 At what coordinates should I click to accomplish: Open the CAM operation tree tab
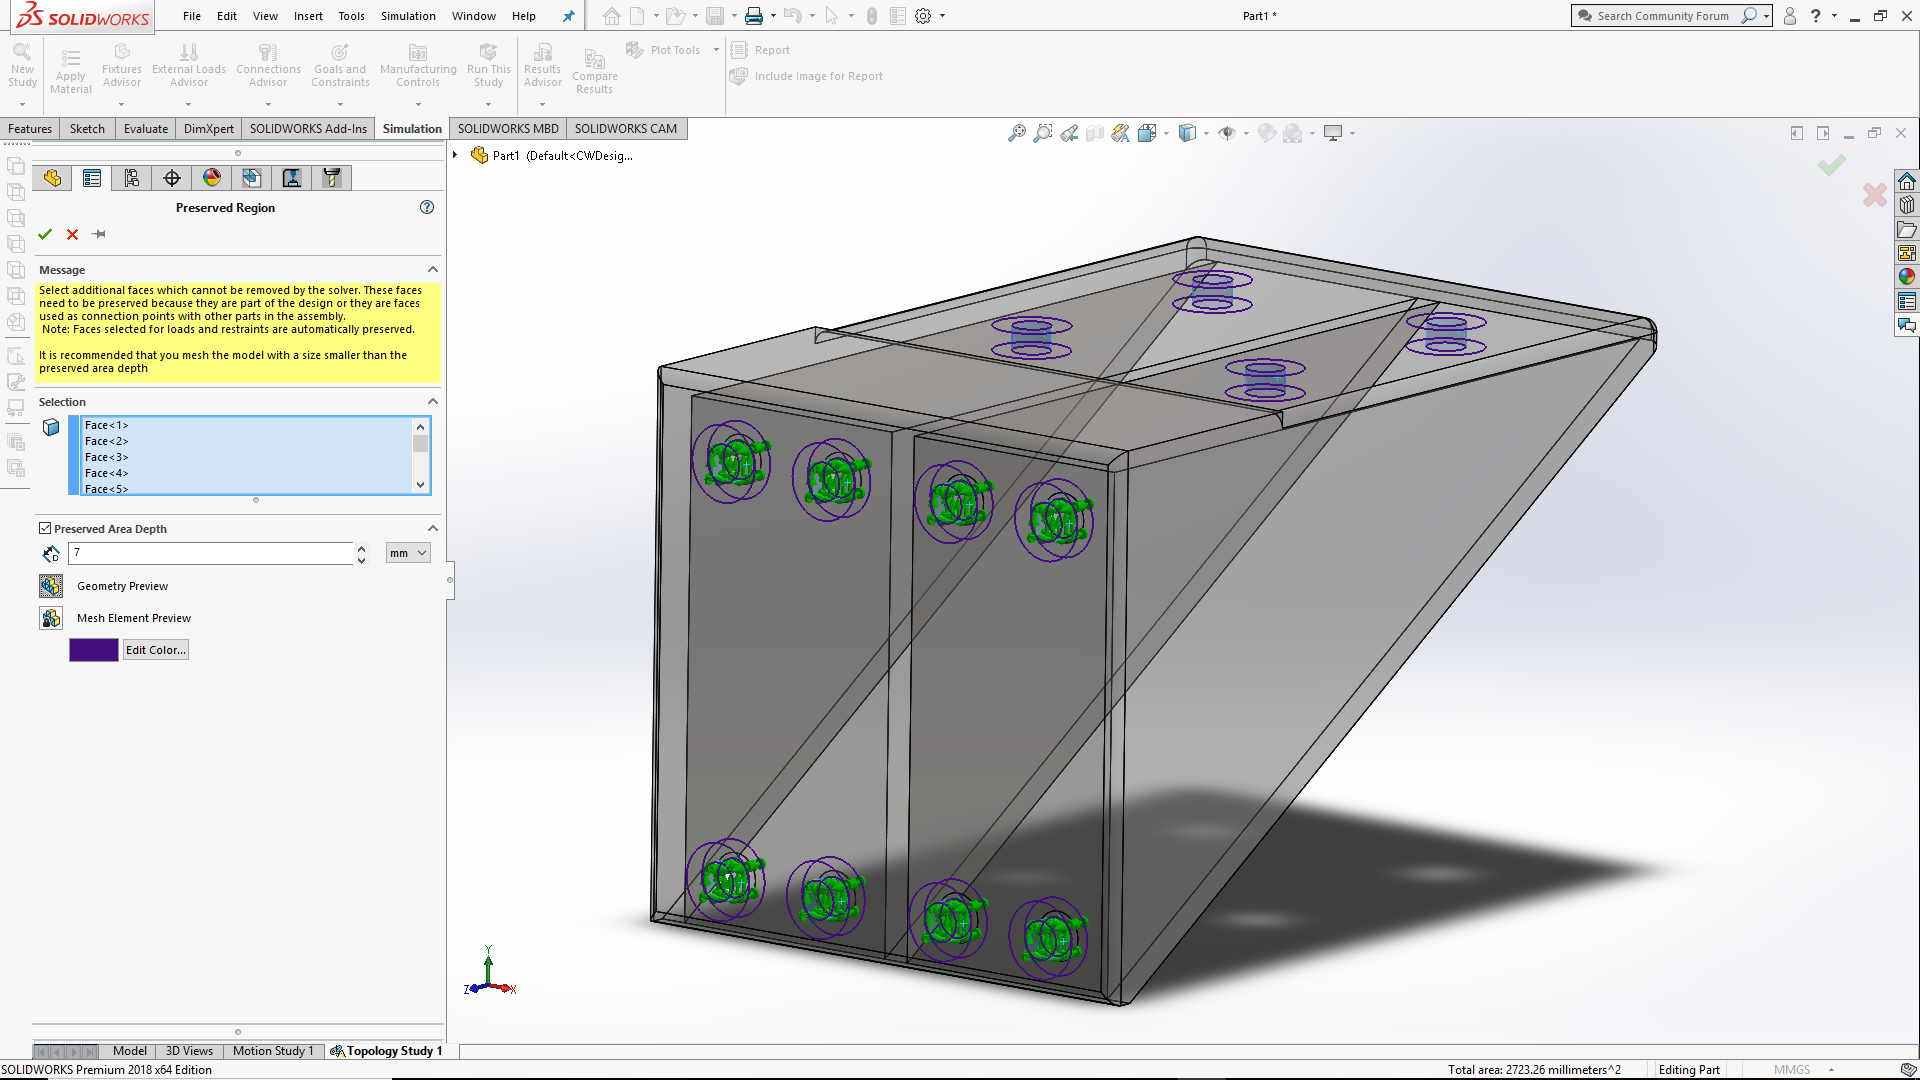(x=292, y=178)
